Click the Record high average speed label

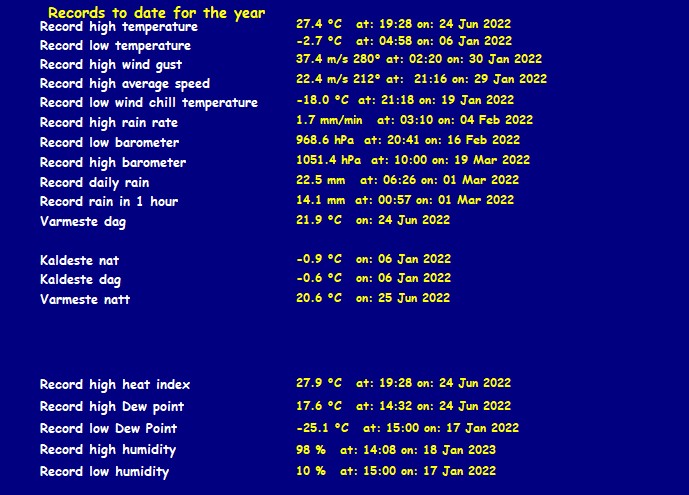(124, 84)
